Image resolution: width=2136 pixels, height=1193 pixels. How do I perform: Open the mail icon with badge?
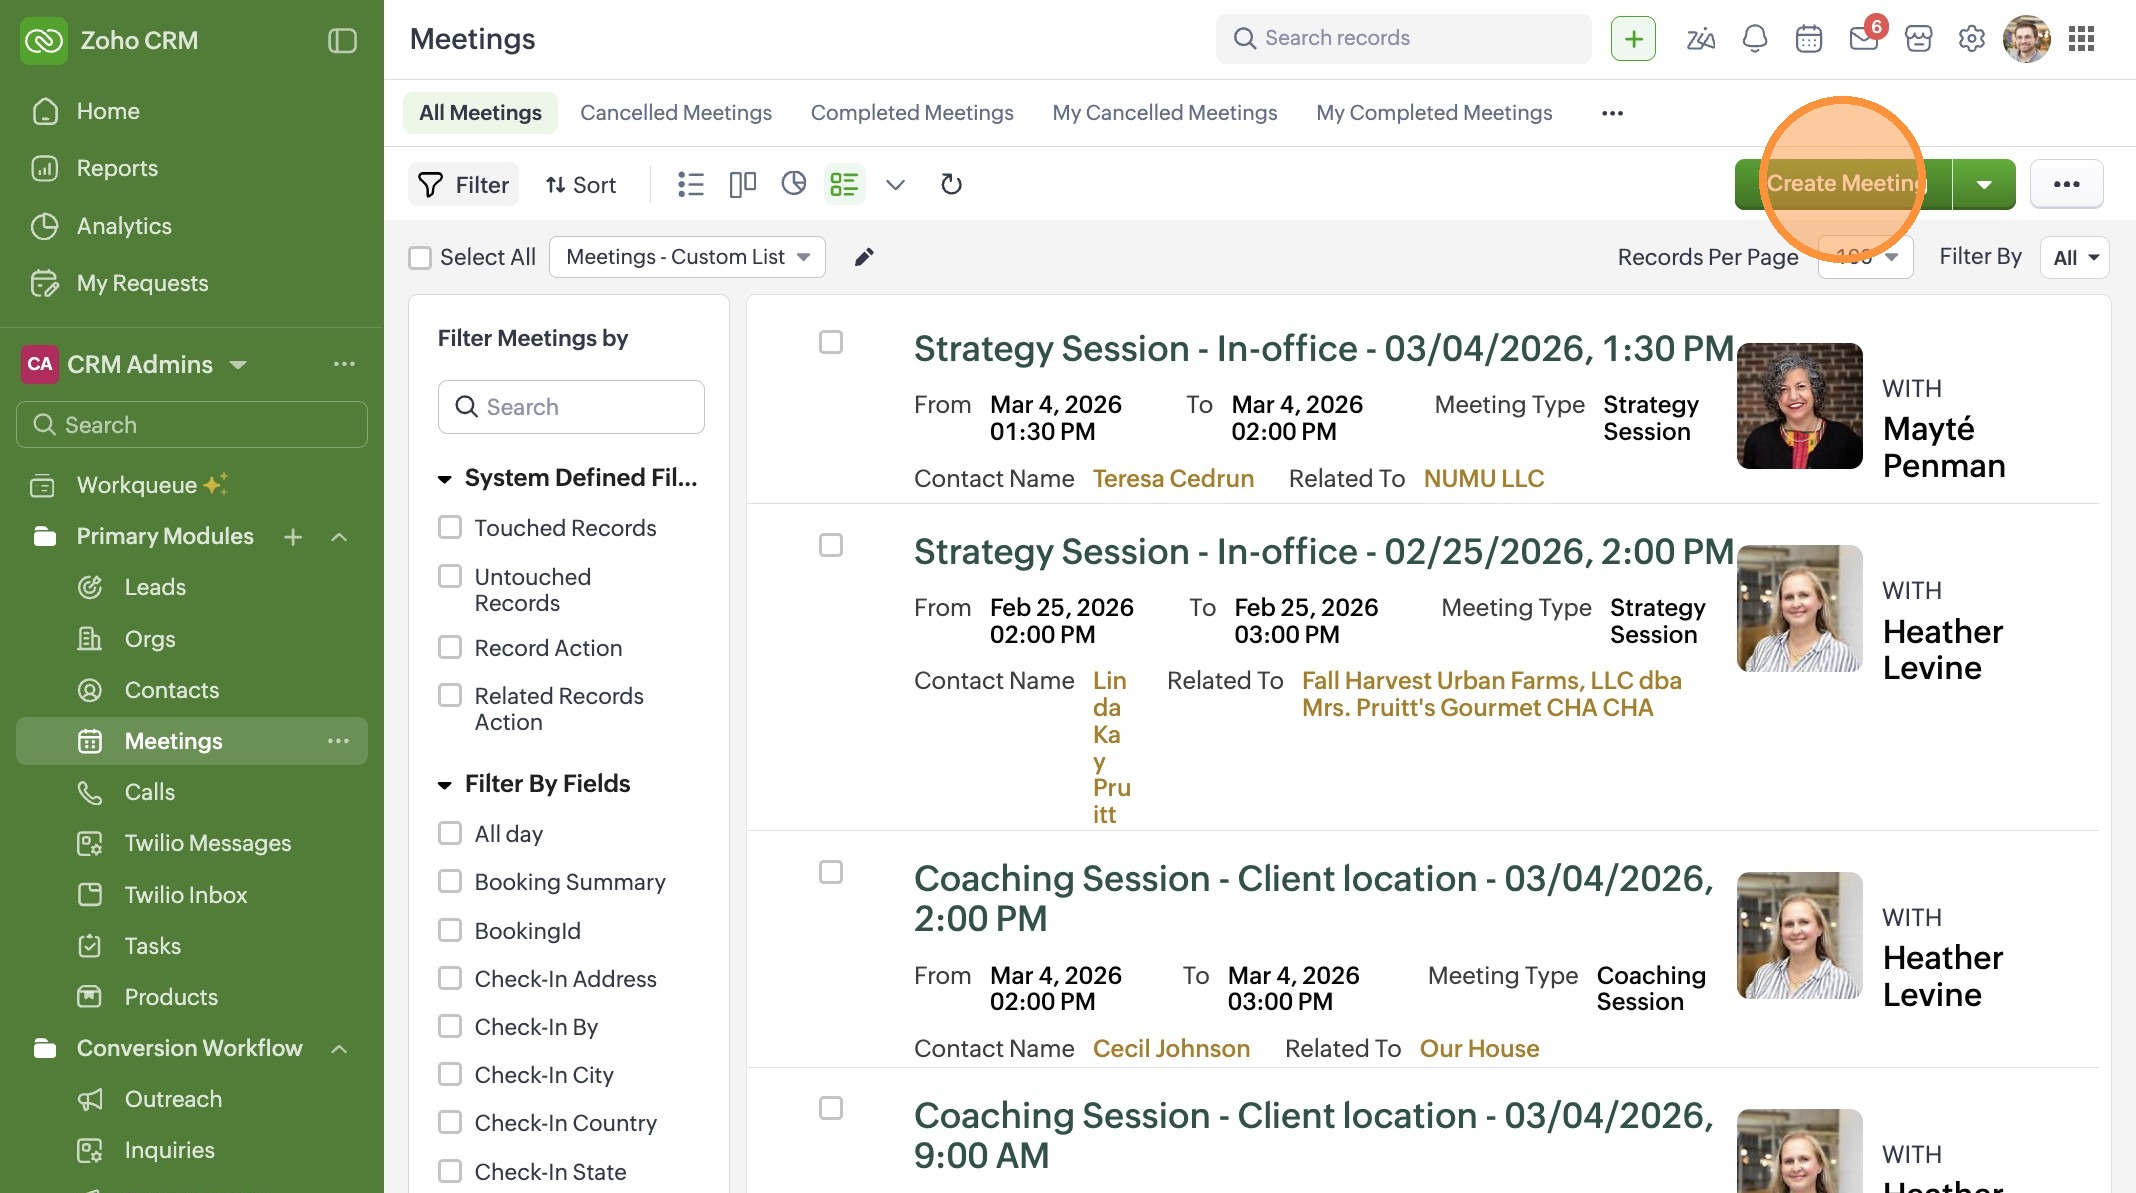1863,39
